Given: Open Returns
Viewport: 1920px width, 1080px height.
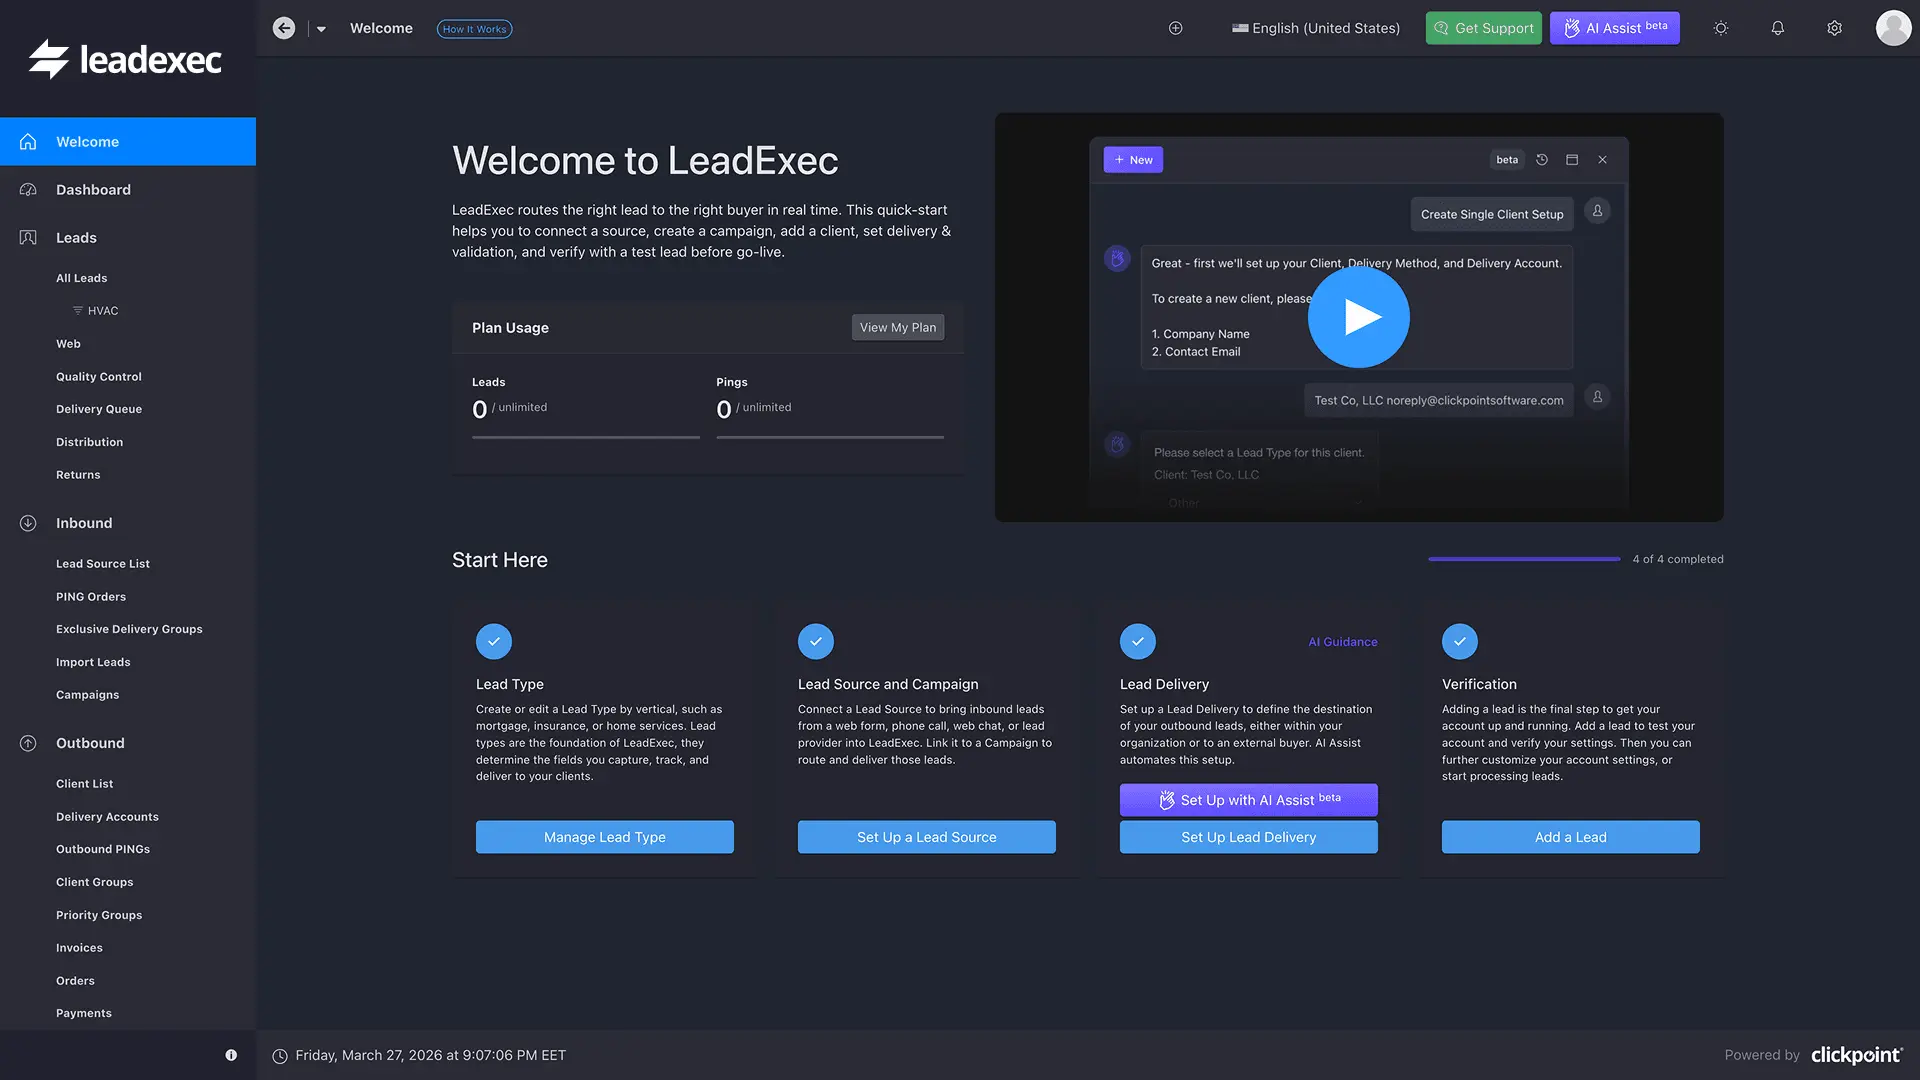Looking at the screenshot, I should click(78, 475).
